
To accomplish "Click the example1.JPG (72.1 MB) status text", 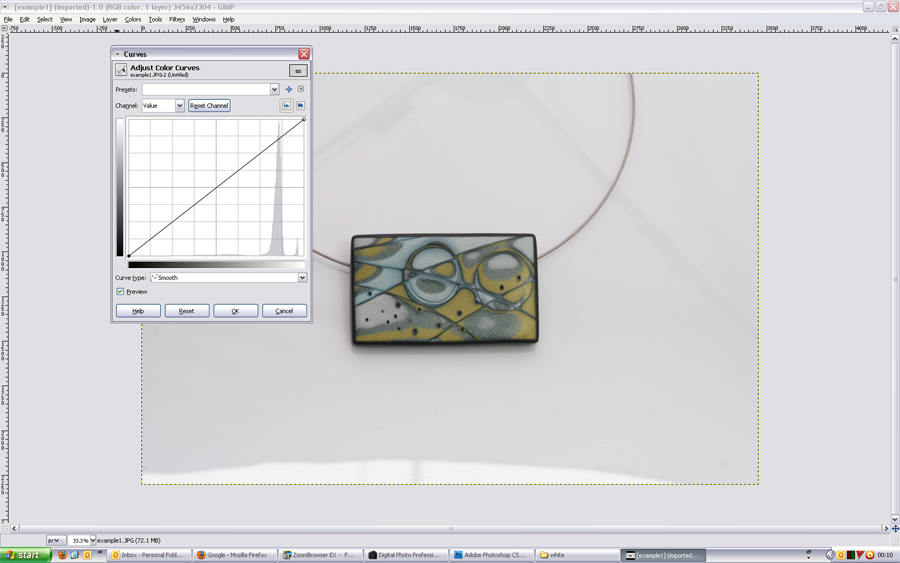I will (129, 541).
